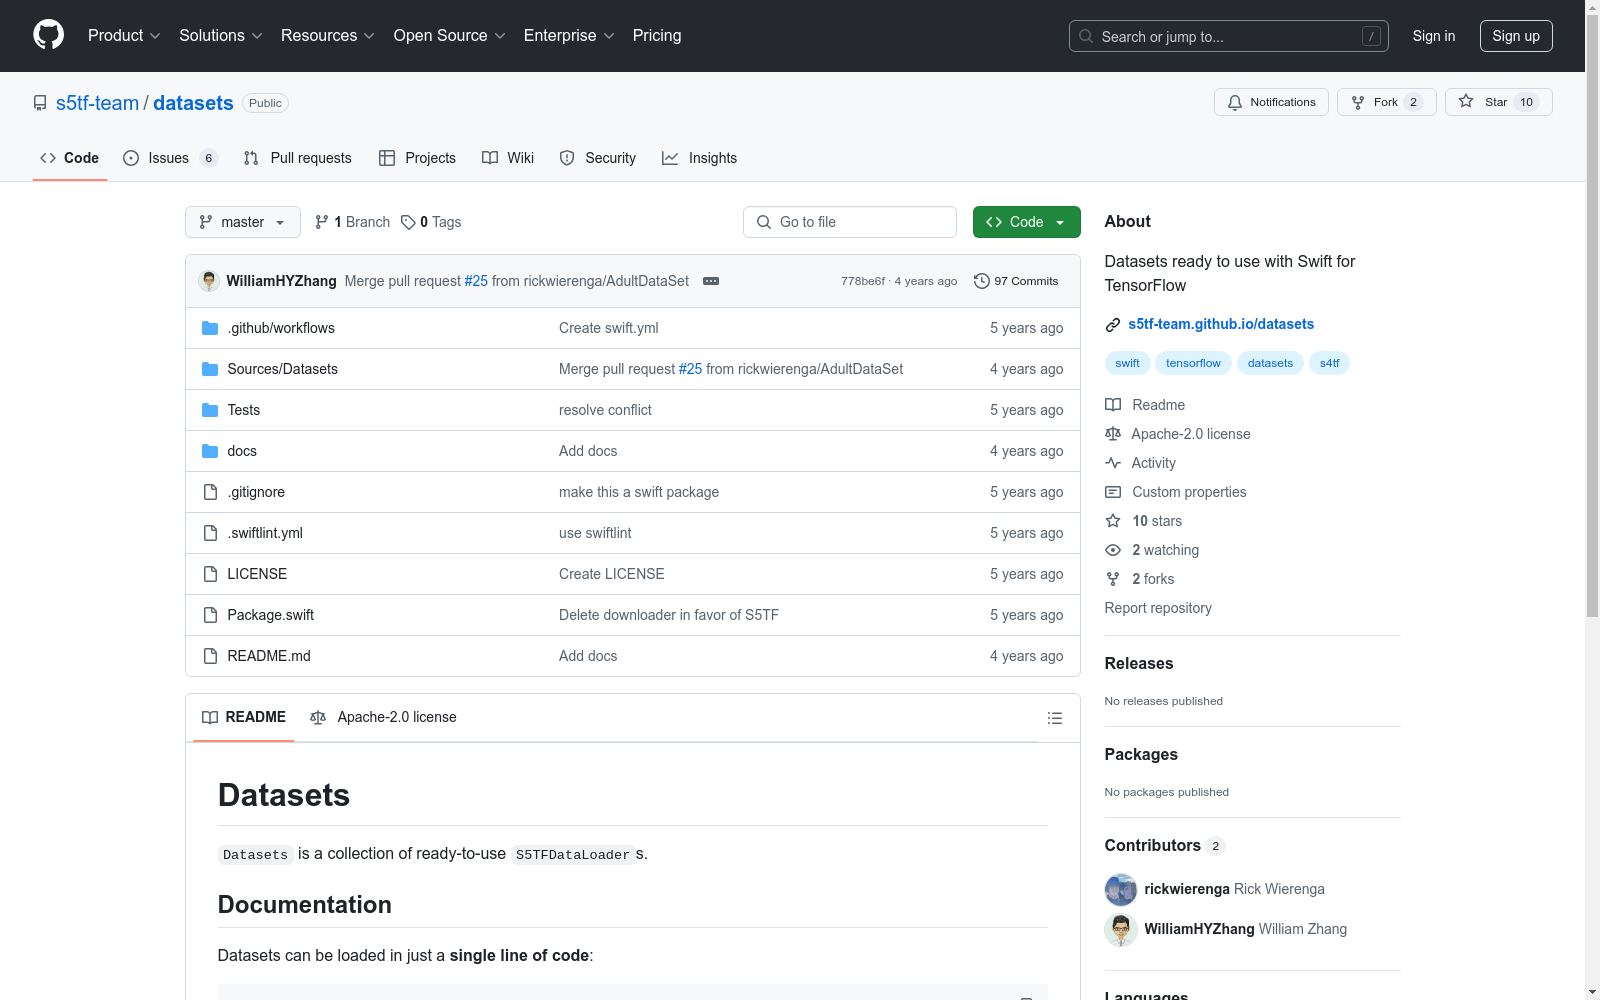The width and height of the screenshot is (1600, 1000).
Task: Open the s5tf-team organization link
Action: (x=97, y=103)
